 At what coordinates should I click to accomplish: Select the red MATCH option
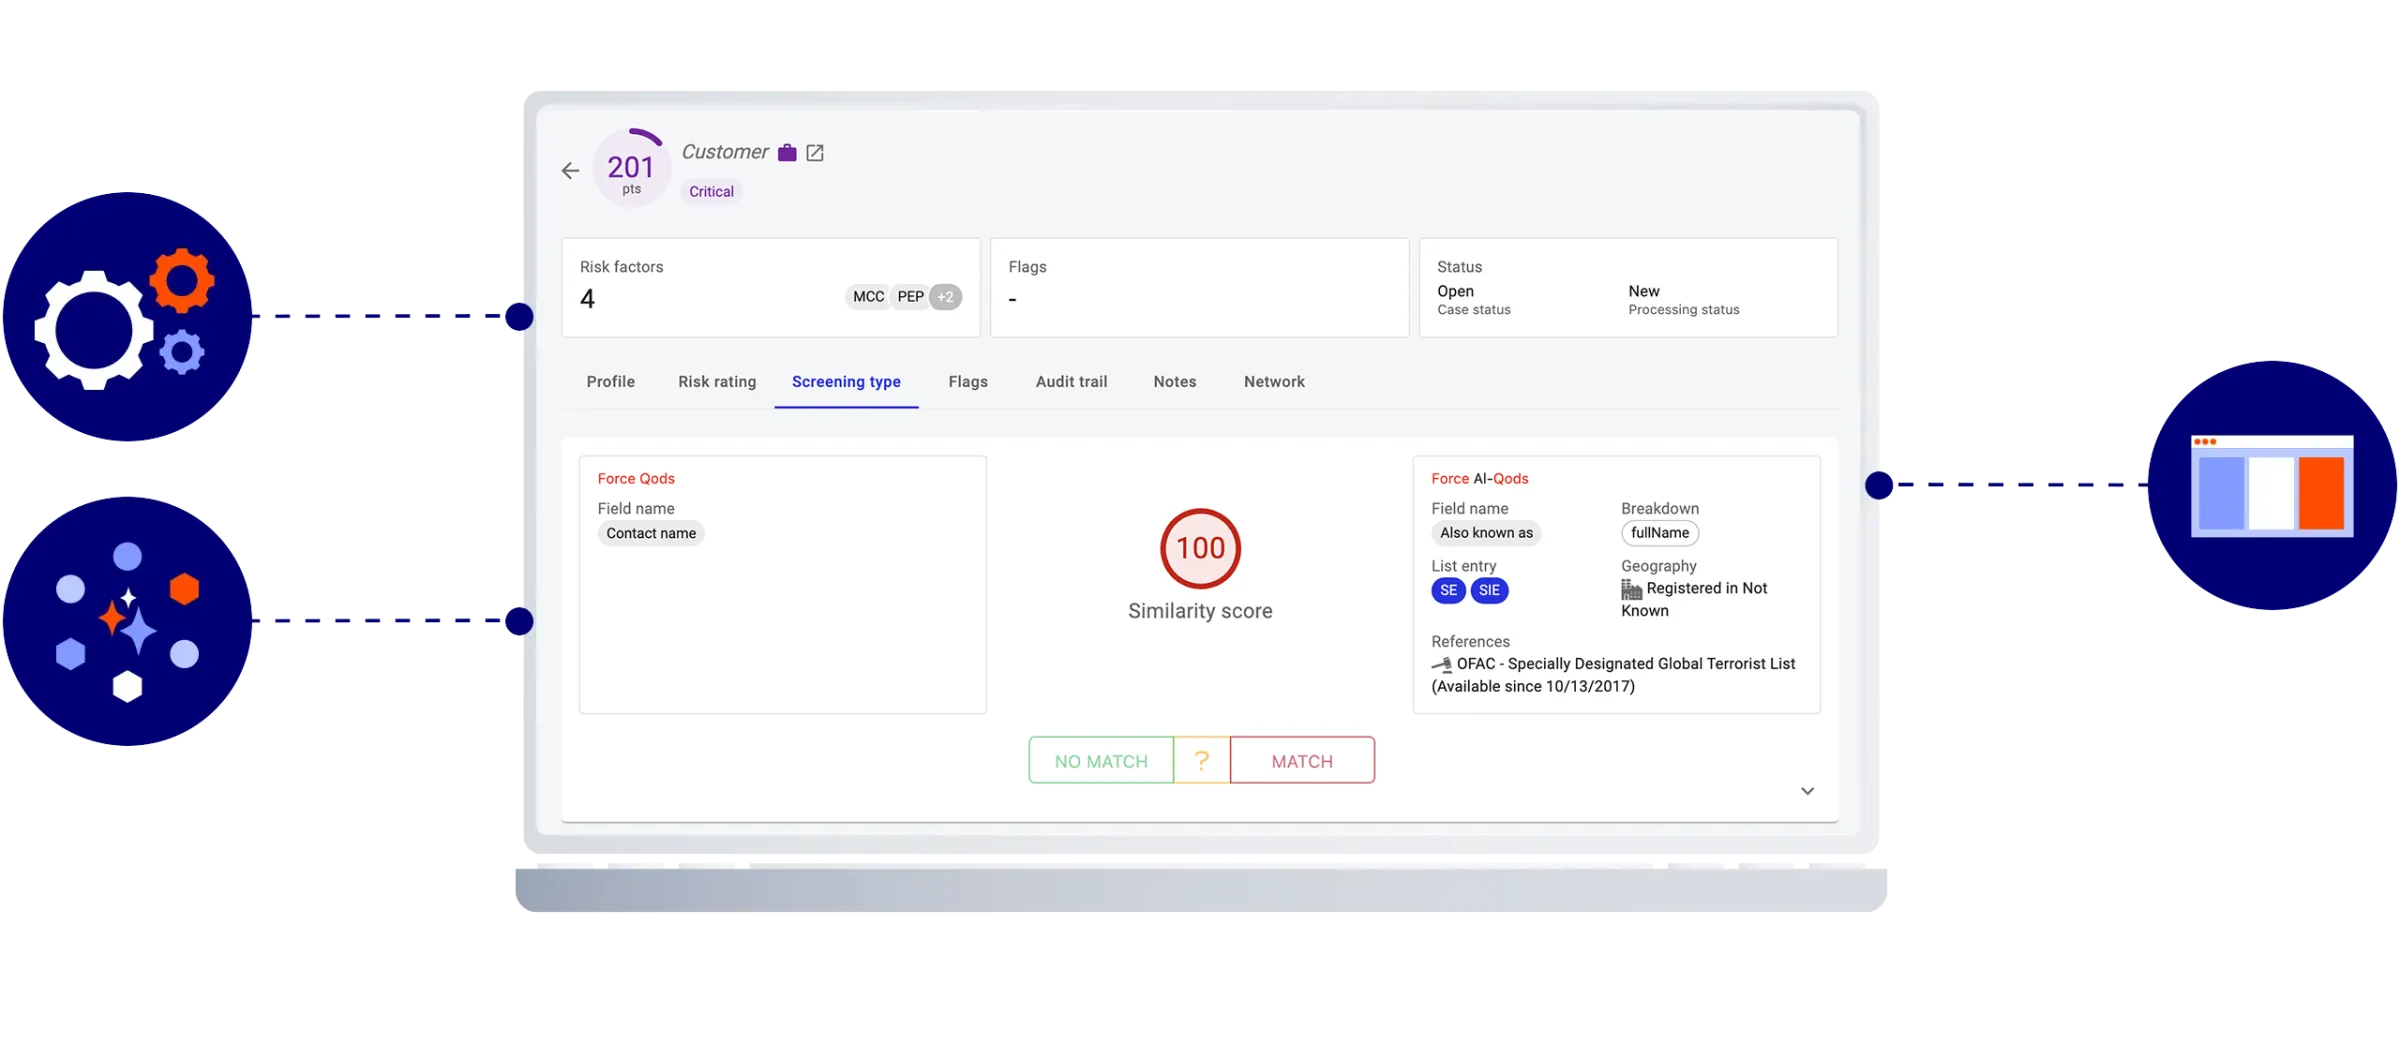point(1302,761)
